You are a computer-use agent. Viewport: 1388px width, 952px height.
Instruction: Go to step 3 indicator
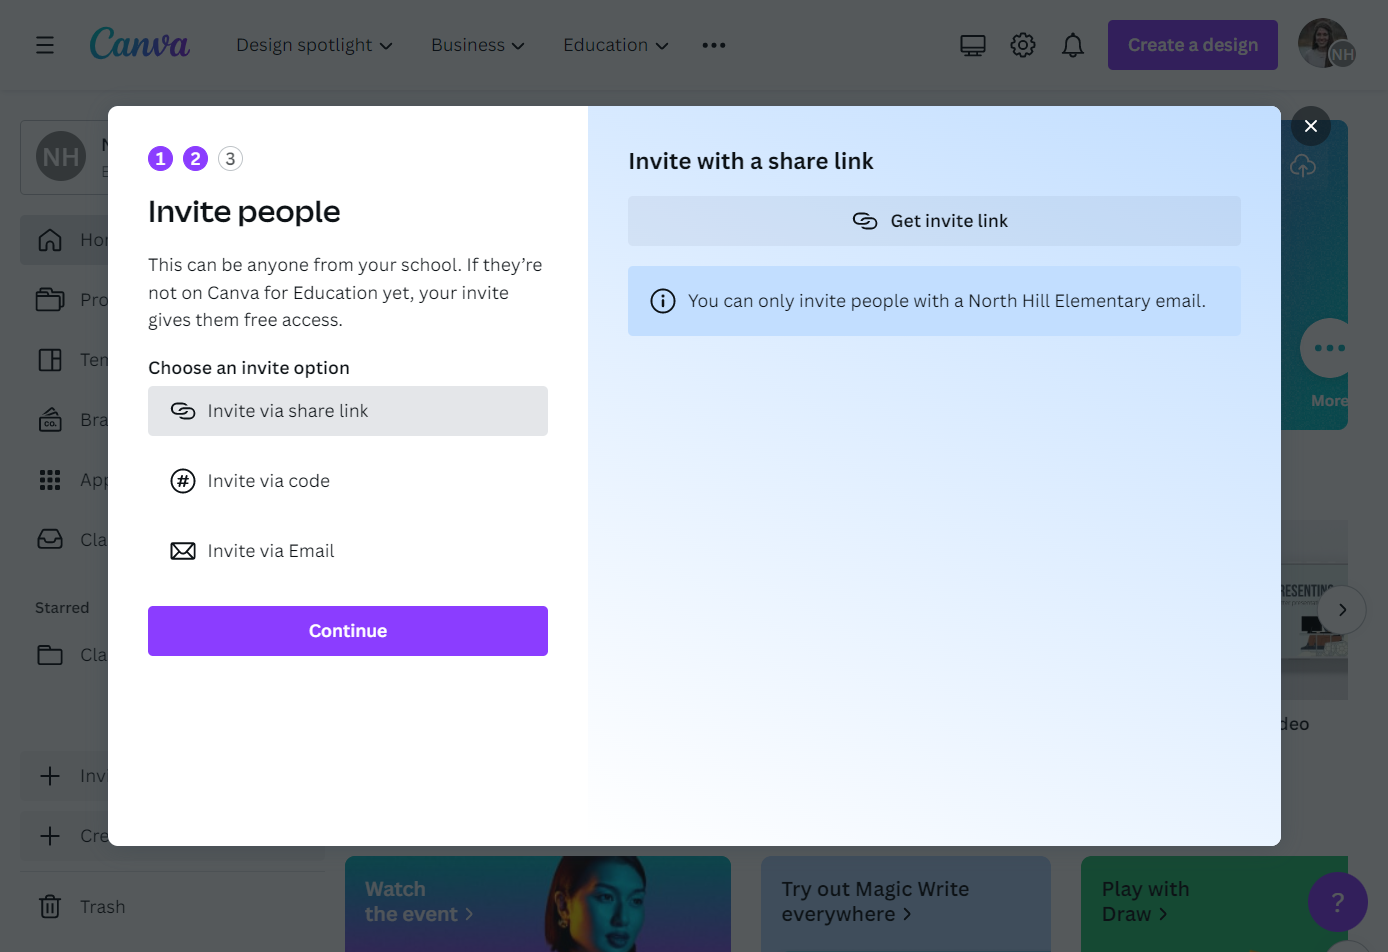[230, 158]
